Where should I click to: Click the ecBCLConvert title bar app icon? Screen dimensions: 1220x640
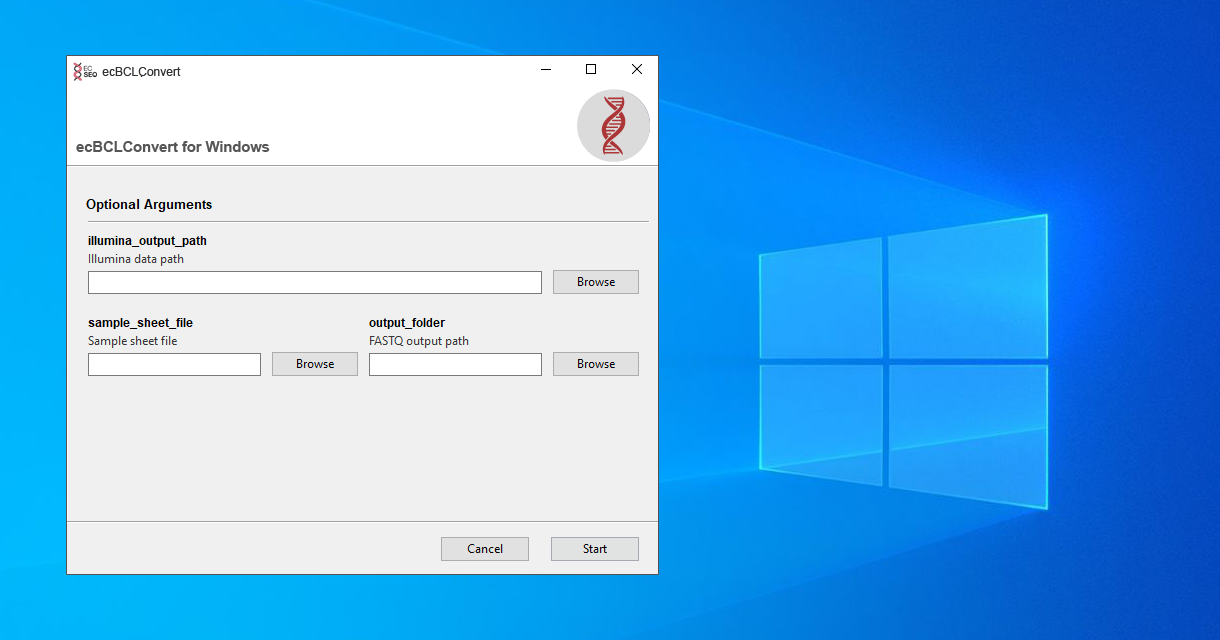[x=85, y=71]
